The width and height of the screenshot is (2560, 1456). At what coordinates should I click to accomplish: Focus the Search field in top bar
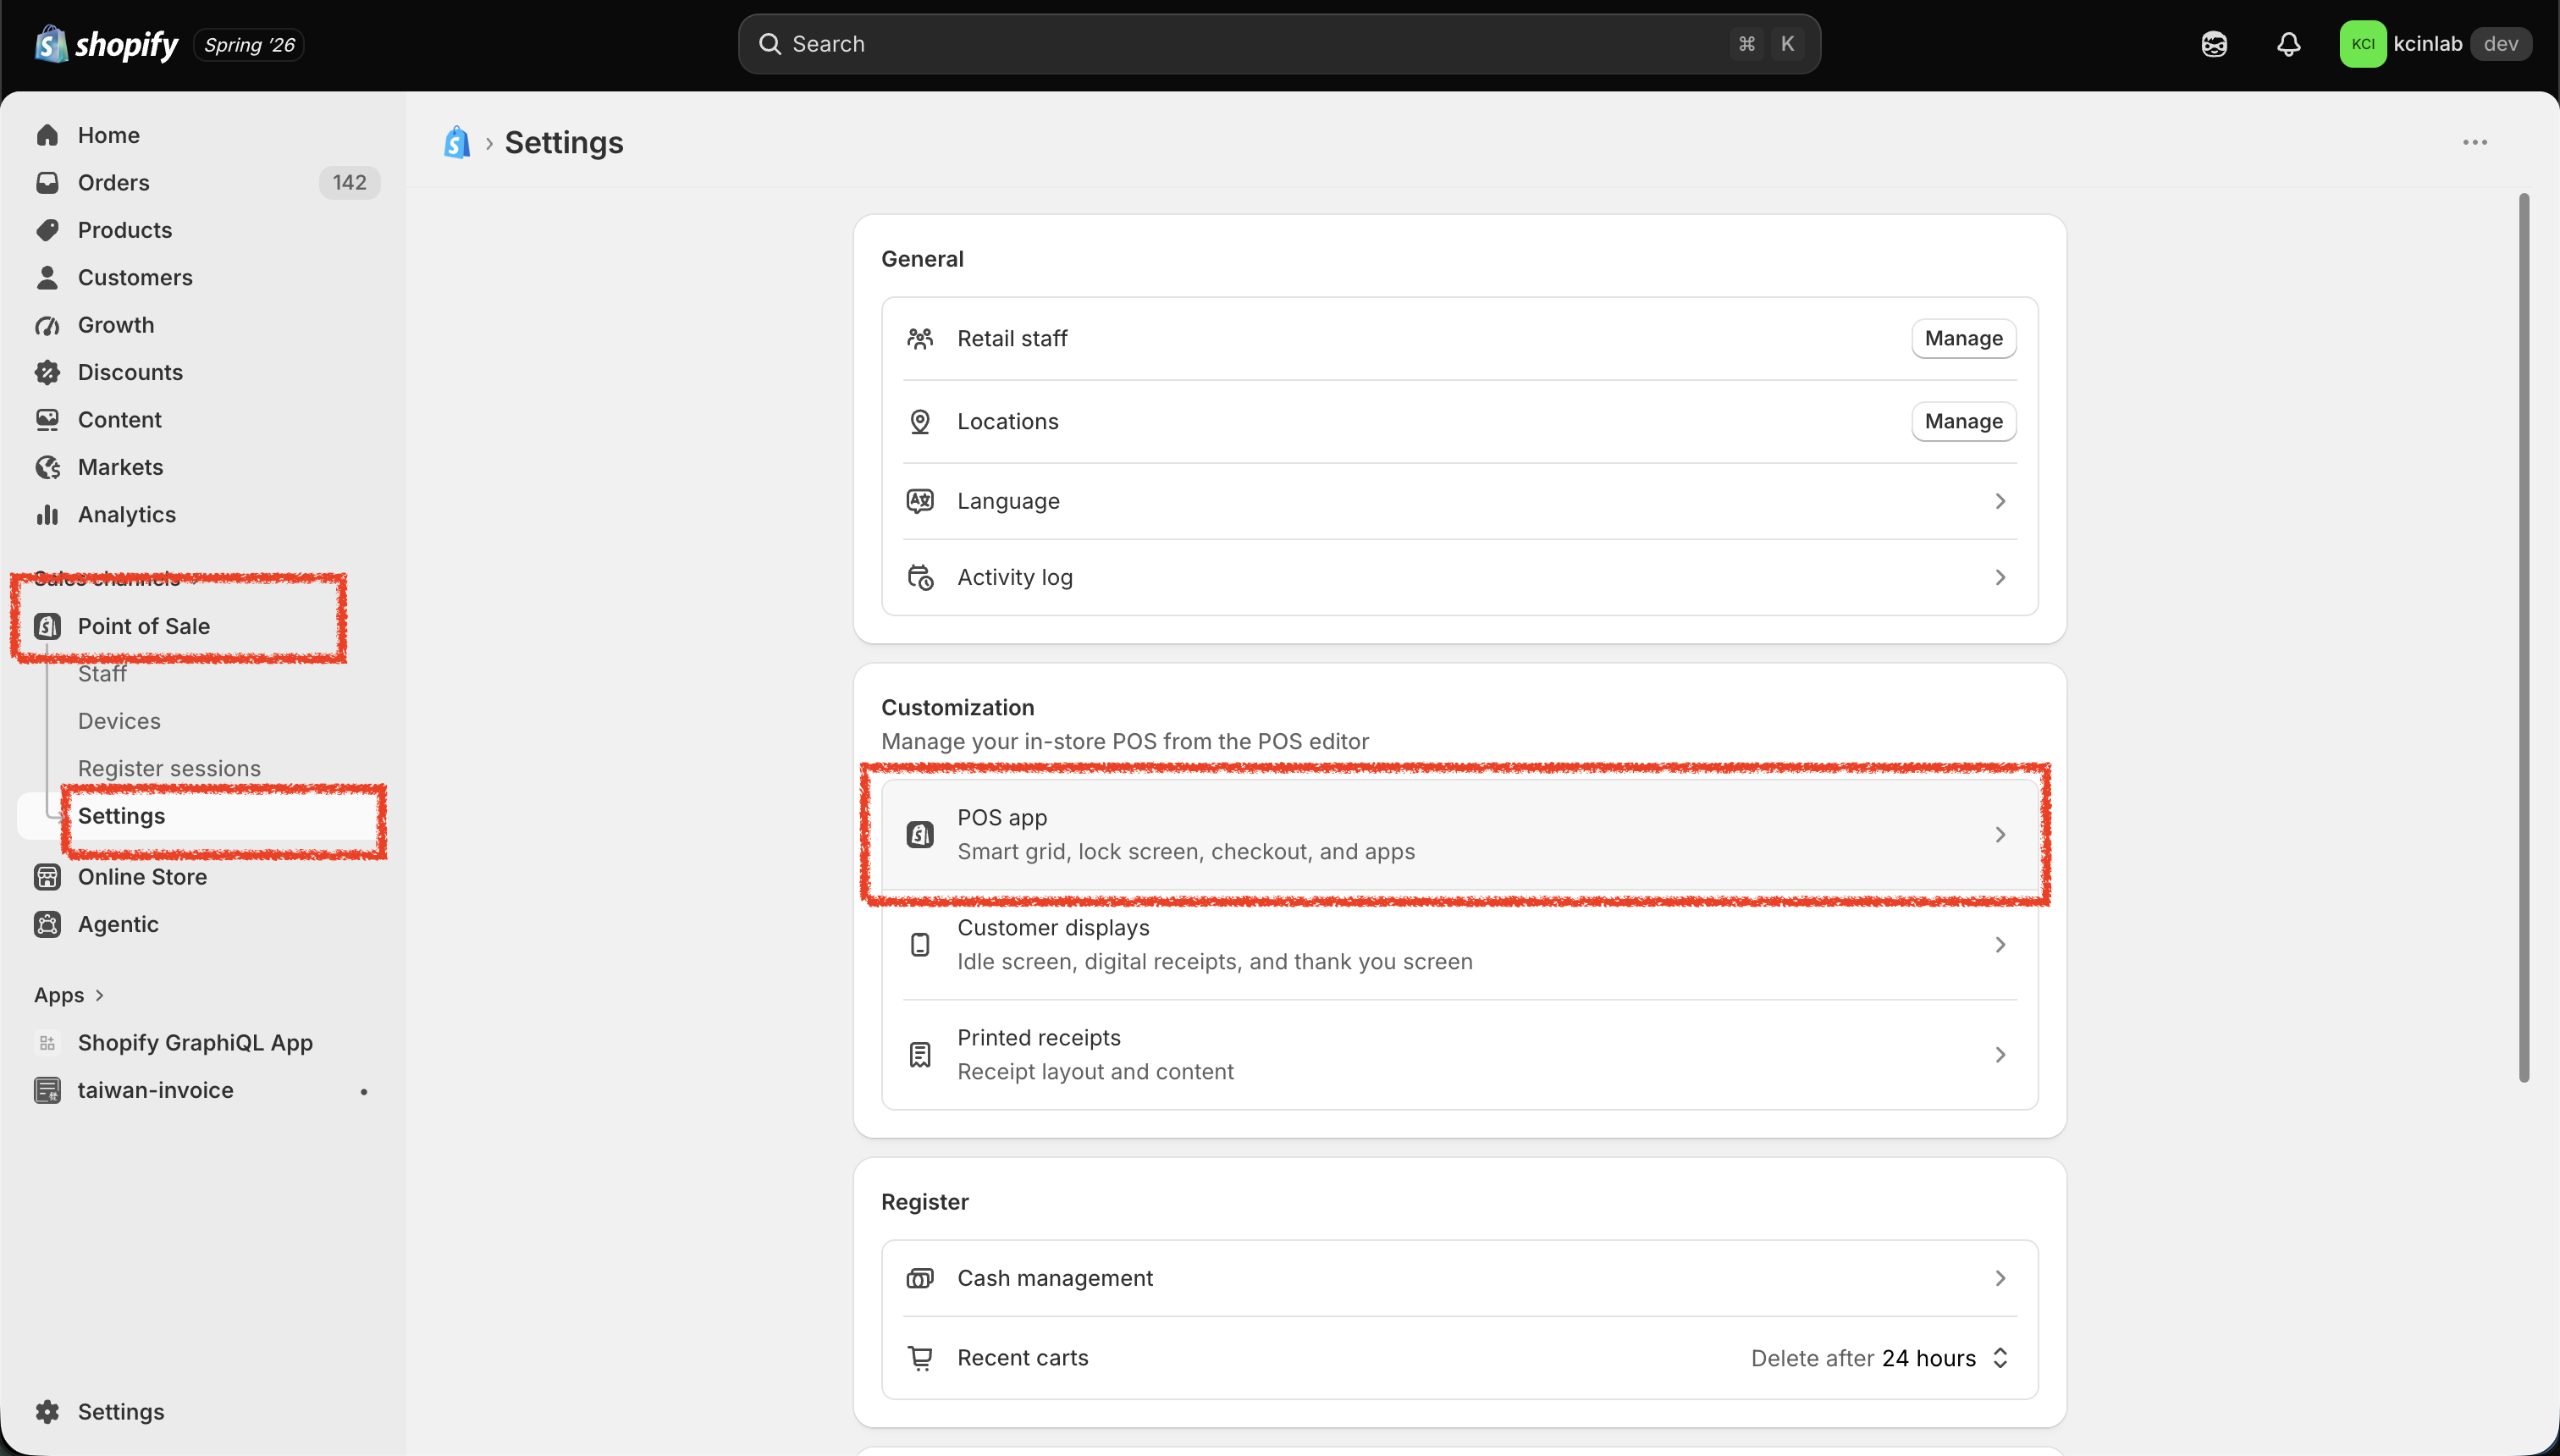coord(1279,44)
